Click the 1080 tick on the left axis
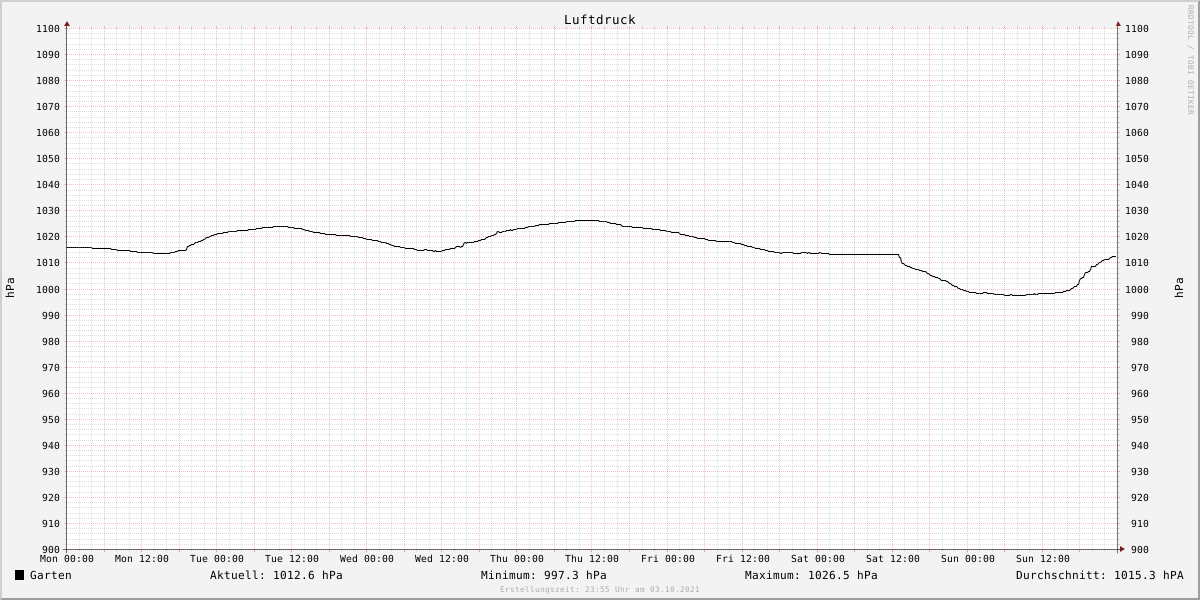This screenshot has height=600, width=1200. click(49, 81)
